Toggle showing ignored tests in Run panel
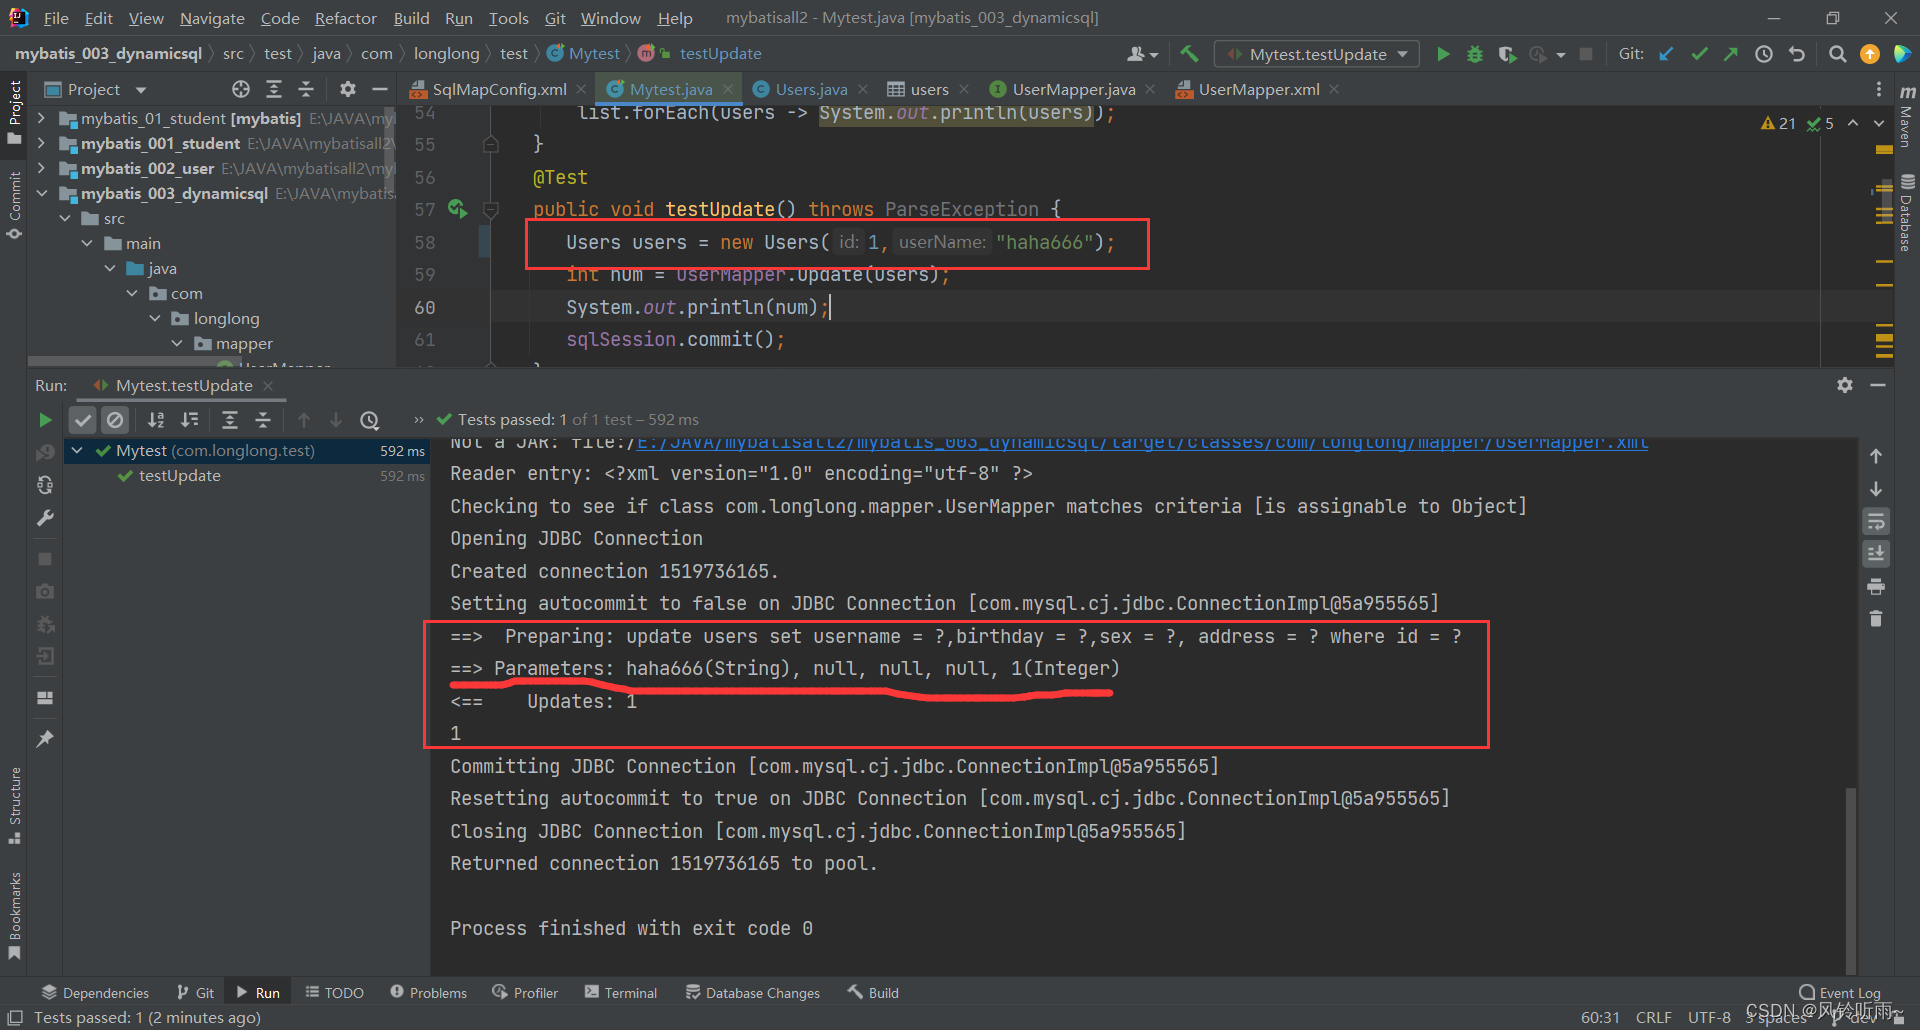 tap(115, 420)
